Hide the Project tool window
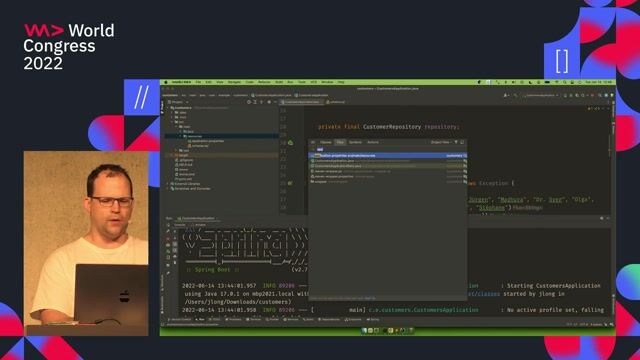 (275, 102)
